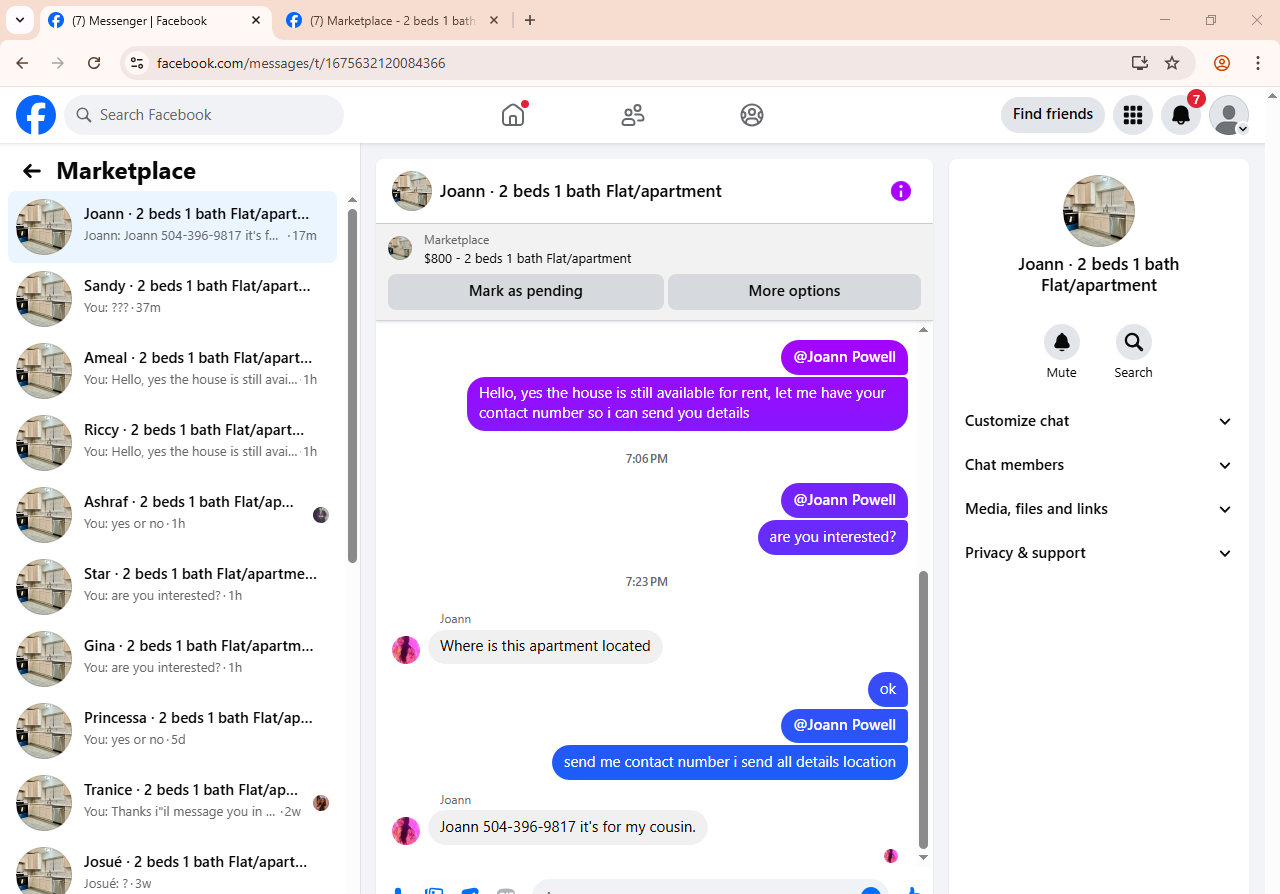Open Gina conversation in list

tap(172, 659)
